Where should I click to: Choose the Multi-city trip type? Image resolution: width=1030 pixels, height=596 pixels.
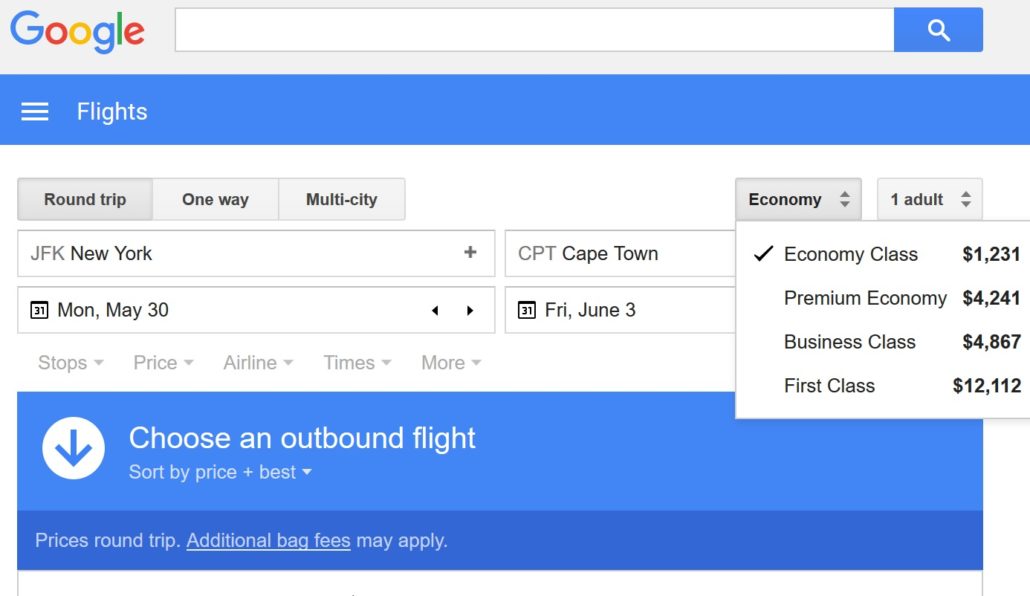pyautogui.click(x=342, y=199)
